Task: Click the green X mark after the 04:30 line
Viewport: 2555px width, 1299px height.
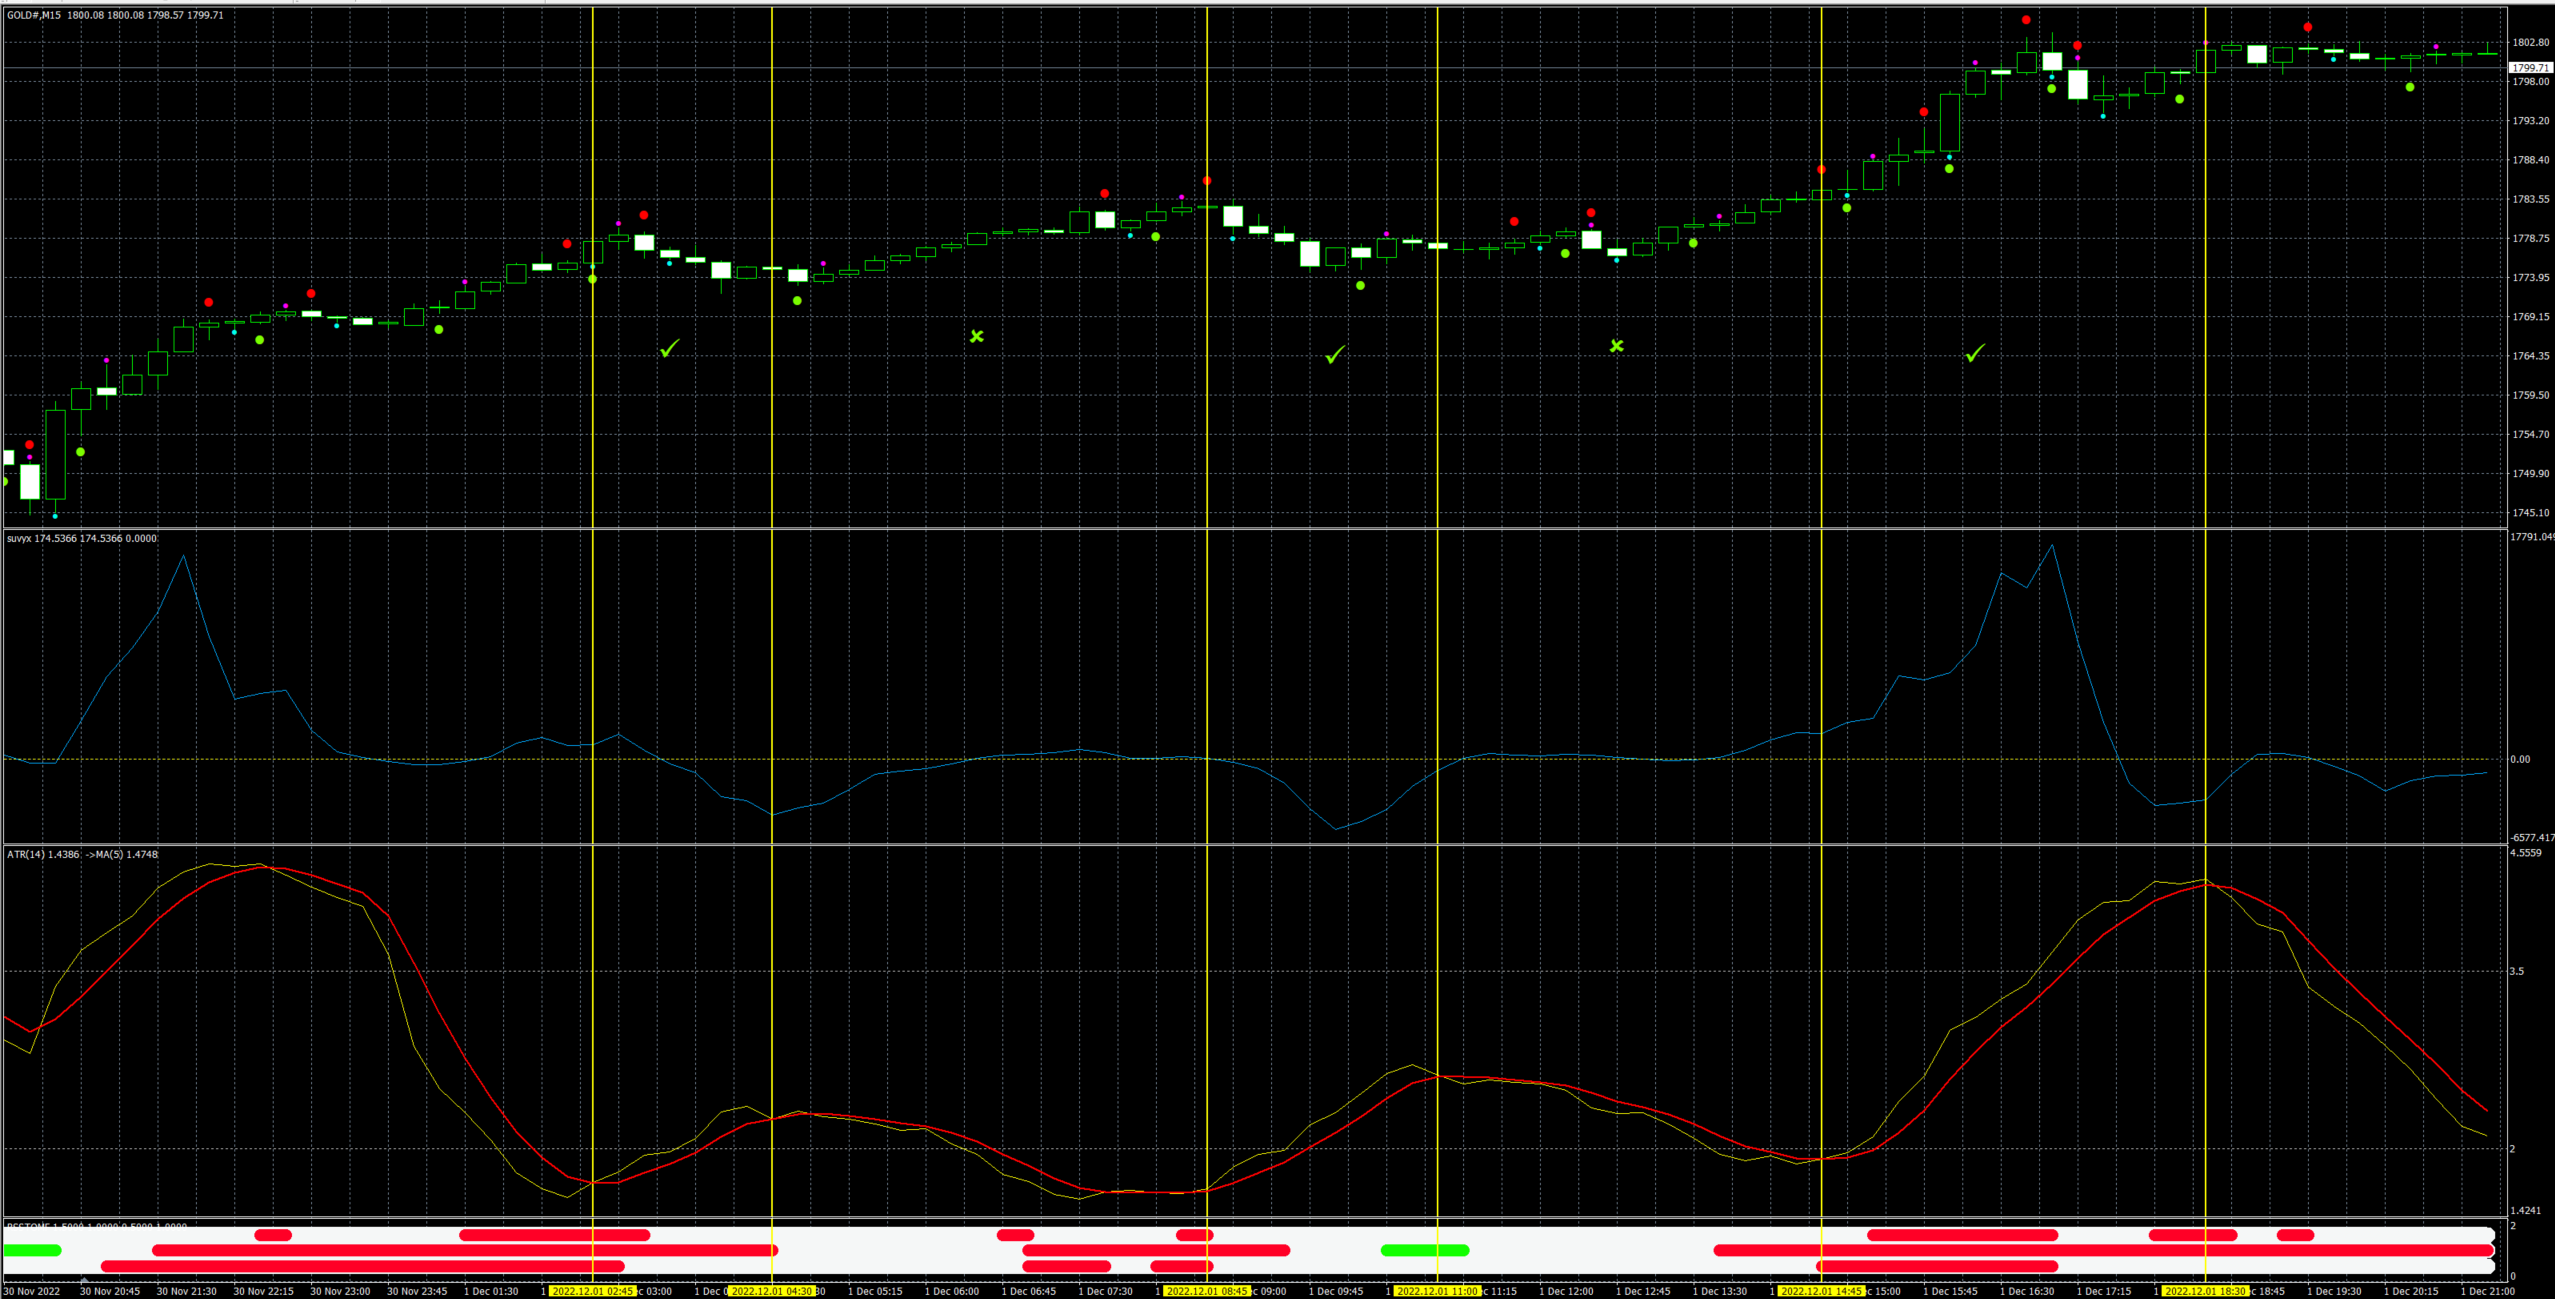Action: click(x=977, y=336)
